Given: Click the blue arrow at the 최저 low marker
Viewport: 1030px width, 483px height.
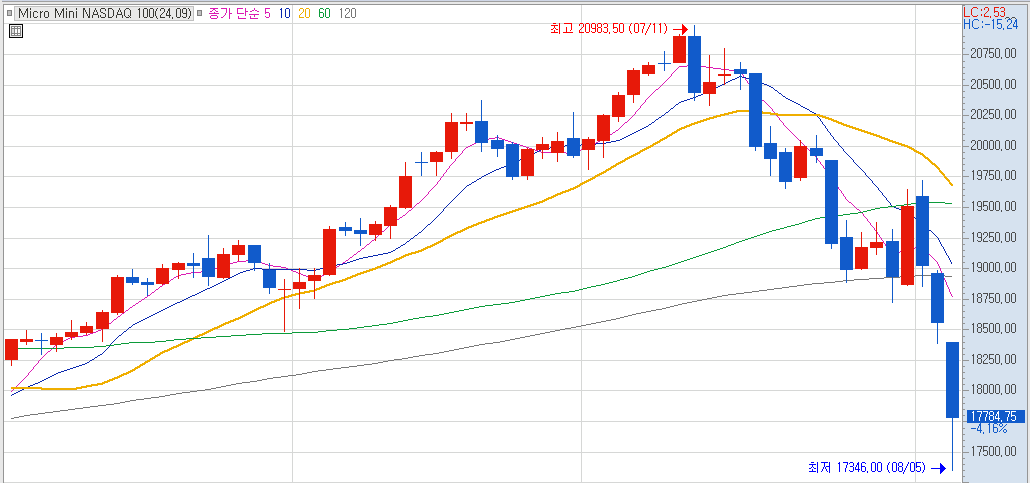Looking at the screenshot, I should point(937,467).
